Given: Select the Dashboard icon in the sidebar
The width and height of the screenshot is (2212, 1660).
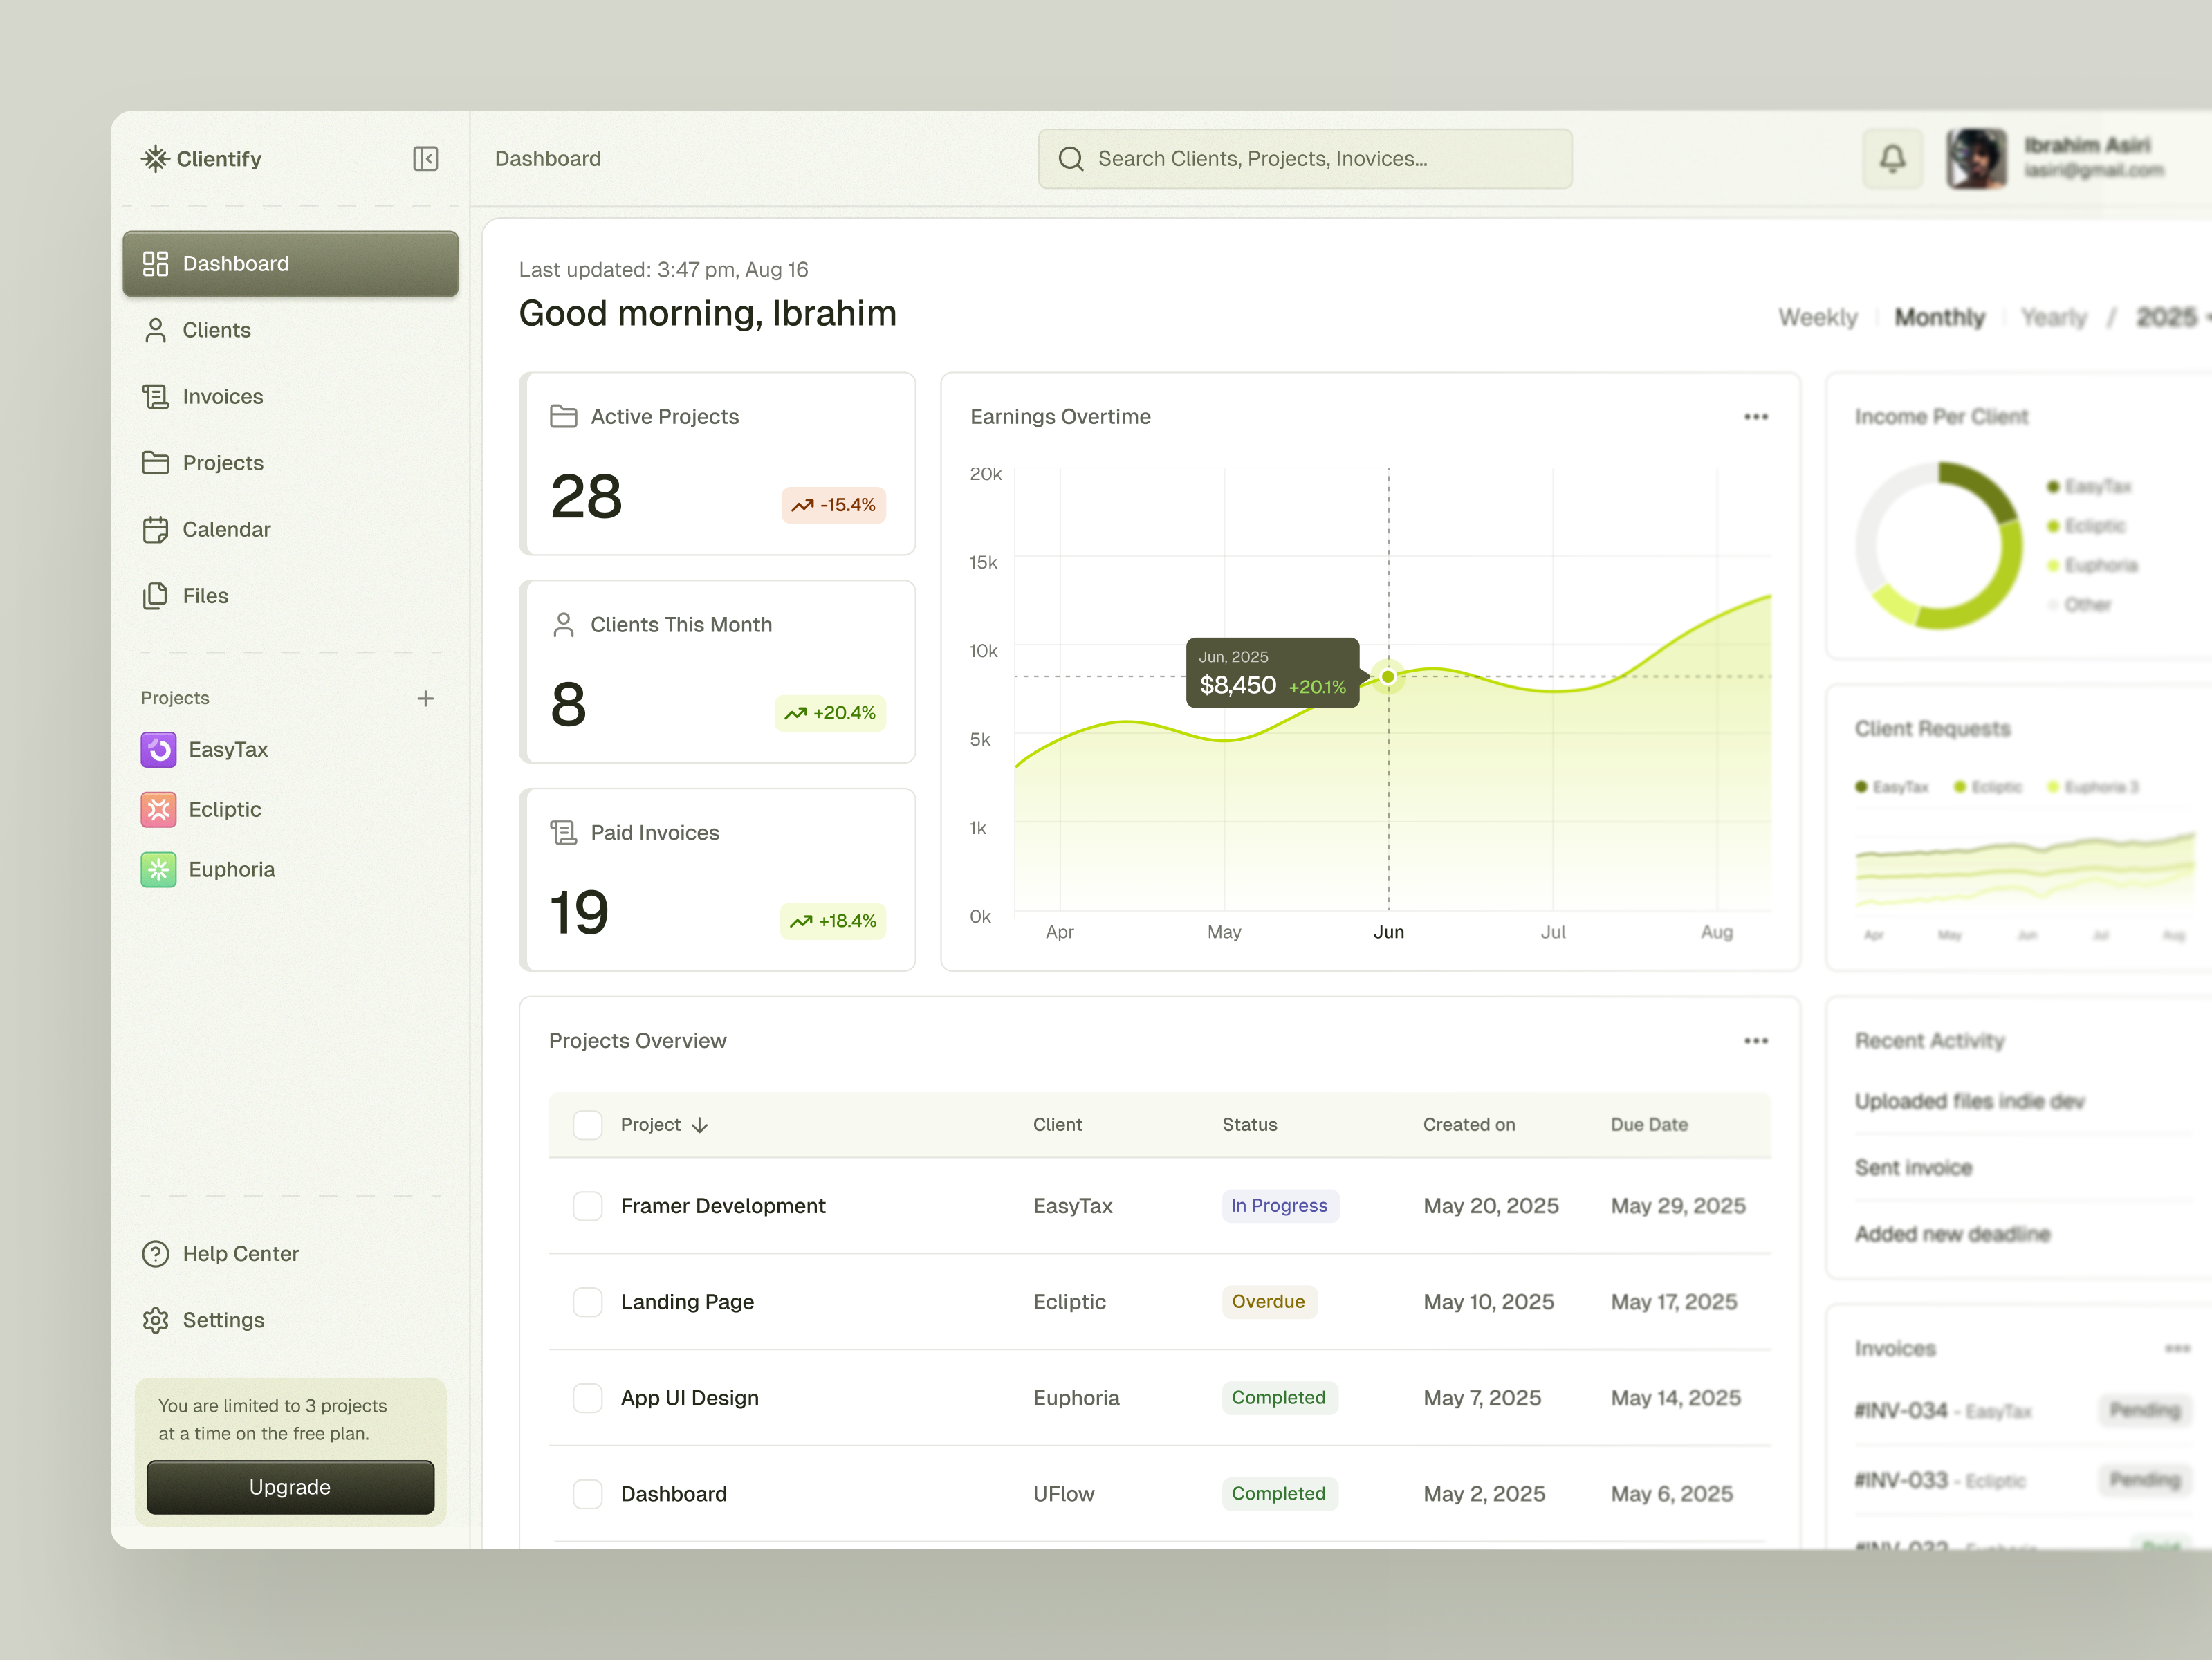Looking at the screenshot, I should click(157, 263).
